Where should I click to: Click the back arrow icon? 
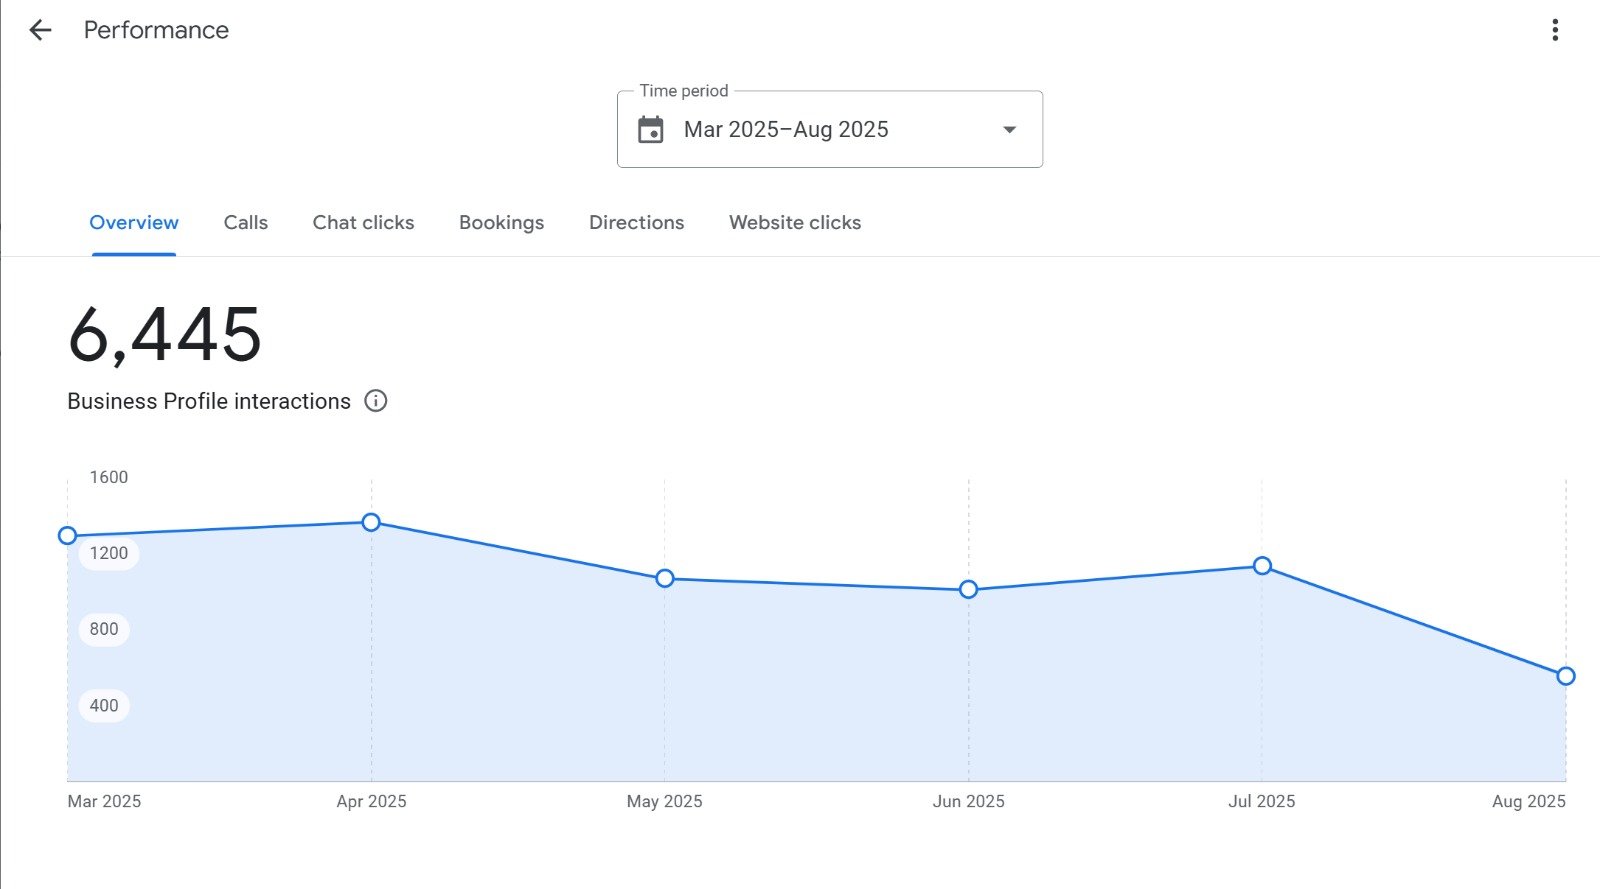(x=40, y=30)
